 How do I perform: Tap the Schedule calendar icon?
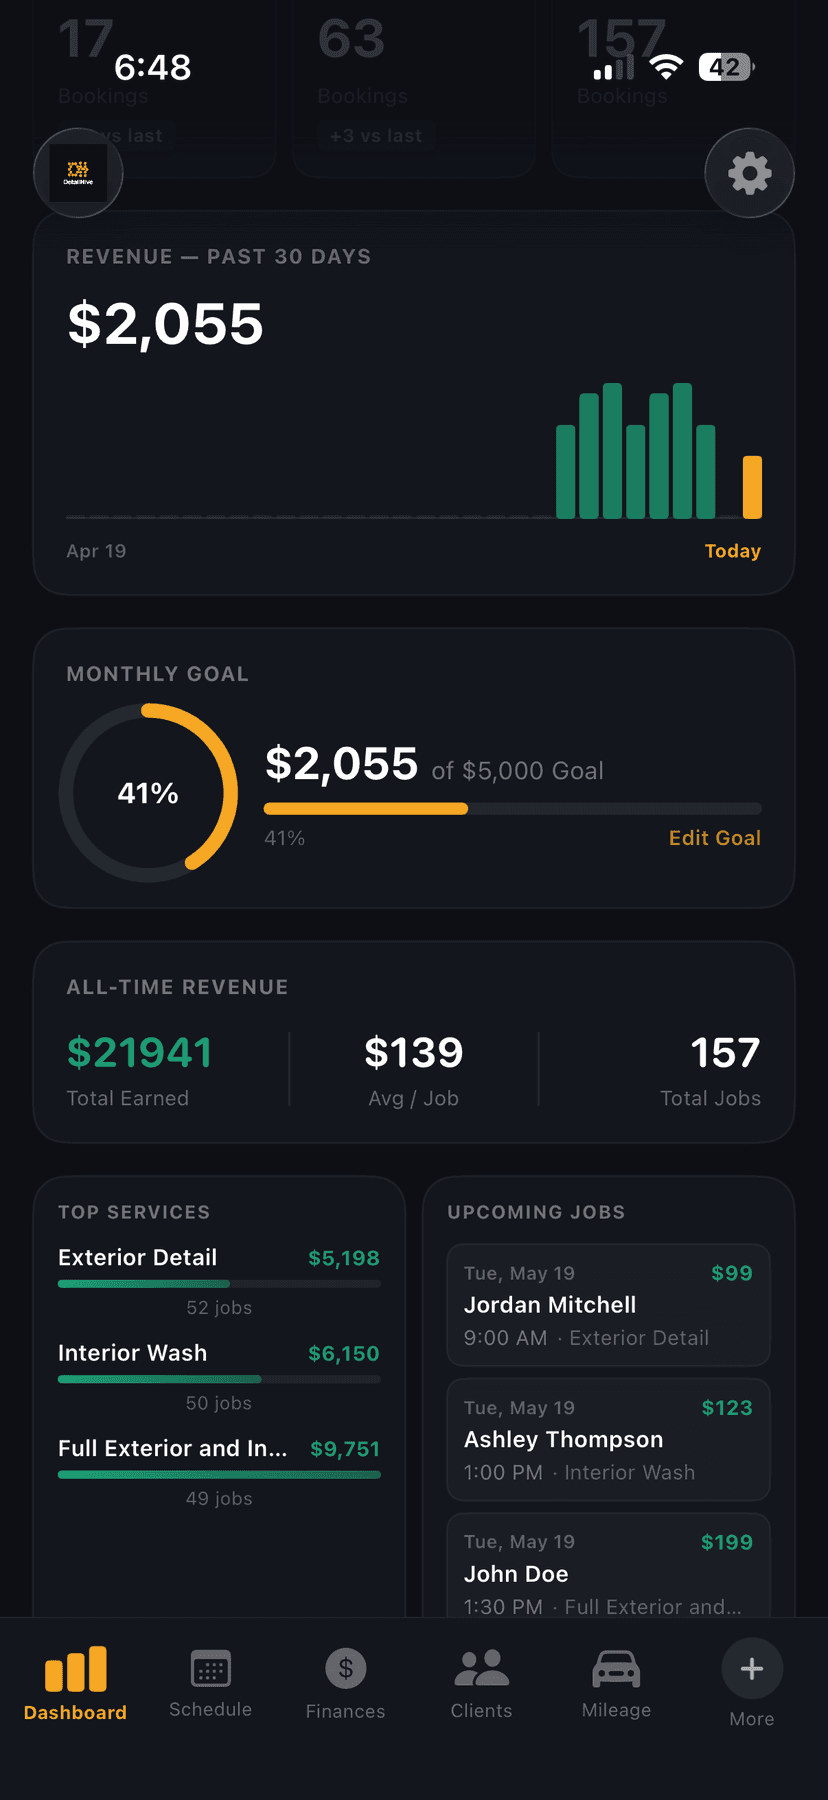210,1668
